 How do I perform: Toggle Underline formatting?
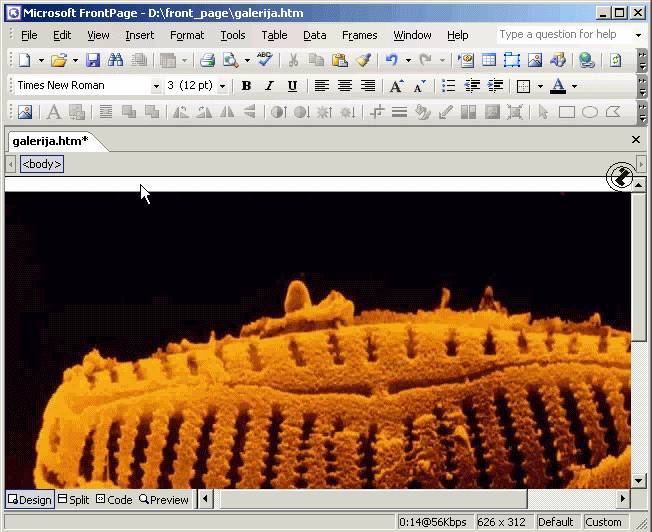pos(292,86)
